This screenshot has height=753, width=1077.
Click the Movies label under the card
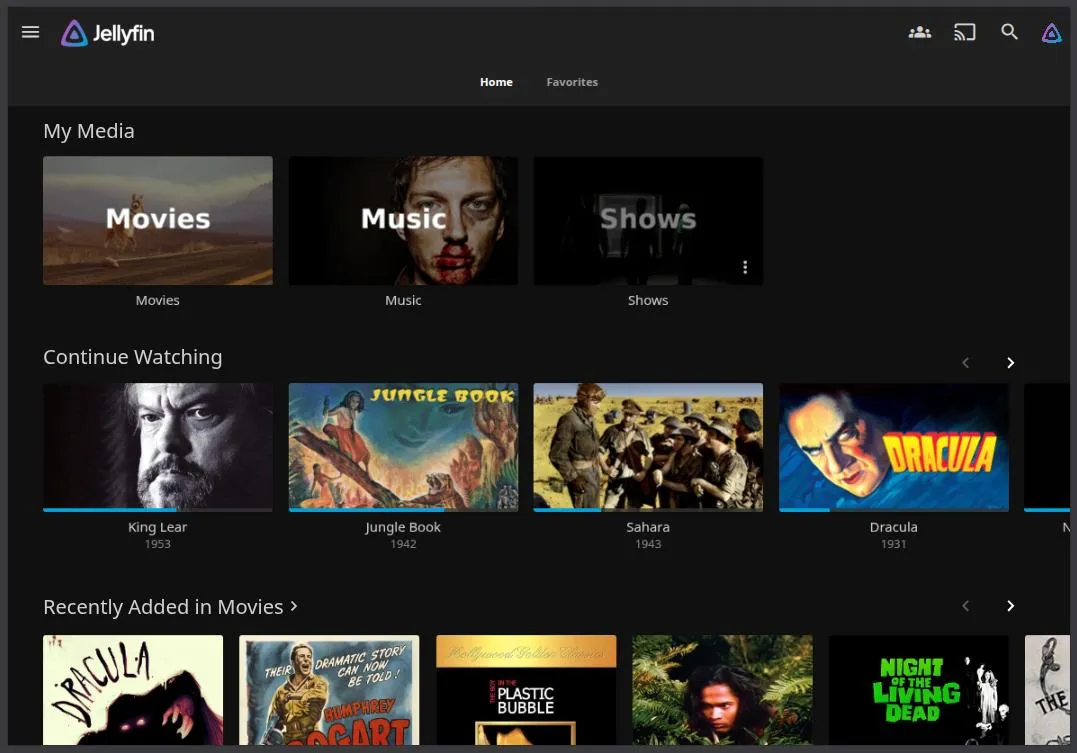[x=157, y=300]
